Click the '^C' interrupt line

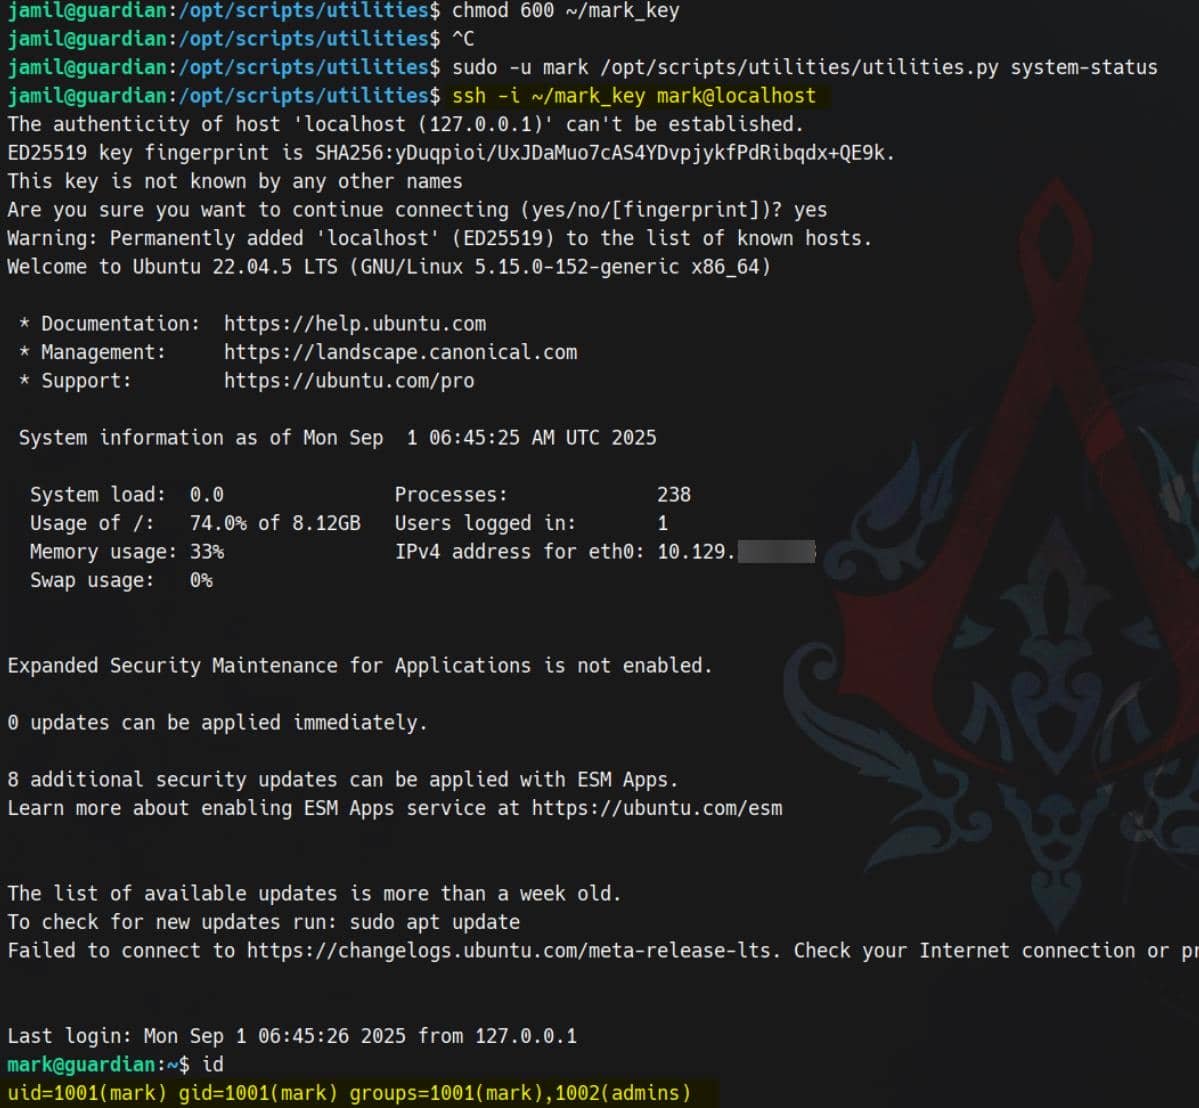(463, 39)
